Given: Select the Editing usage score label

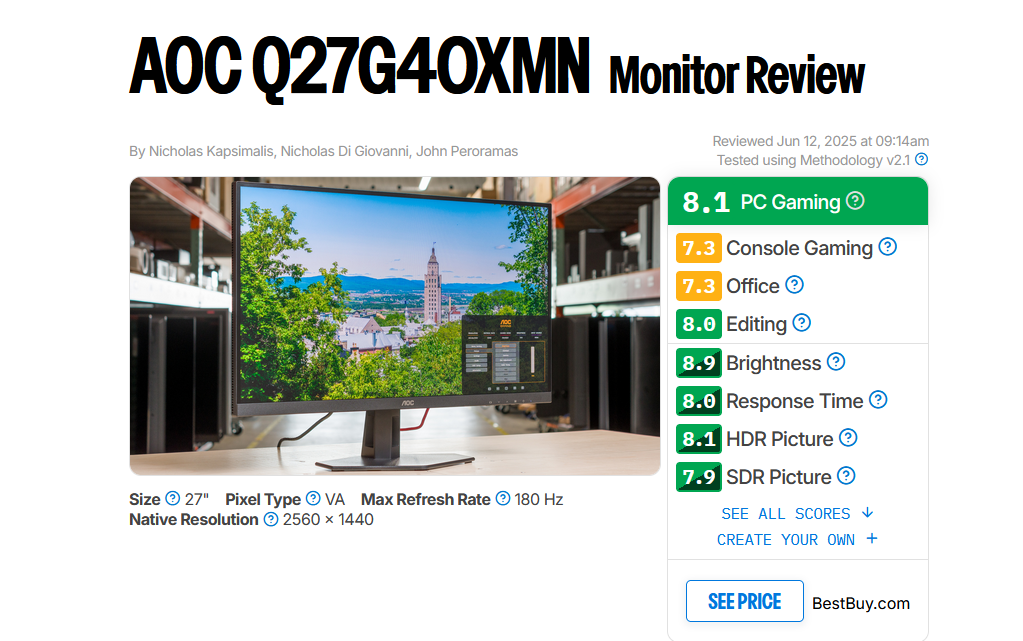Looking at the screenshot, I should click(x=756, y=324).
